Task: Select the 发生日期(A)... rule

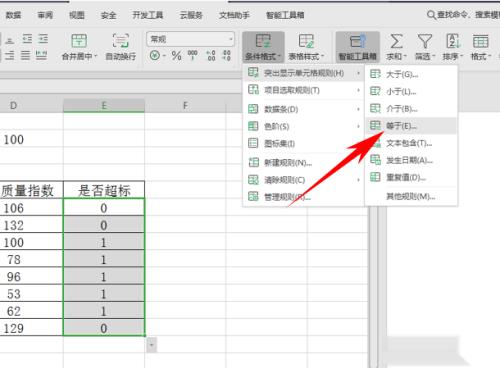Action: (411, 160)
